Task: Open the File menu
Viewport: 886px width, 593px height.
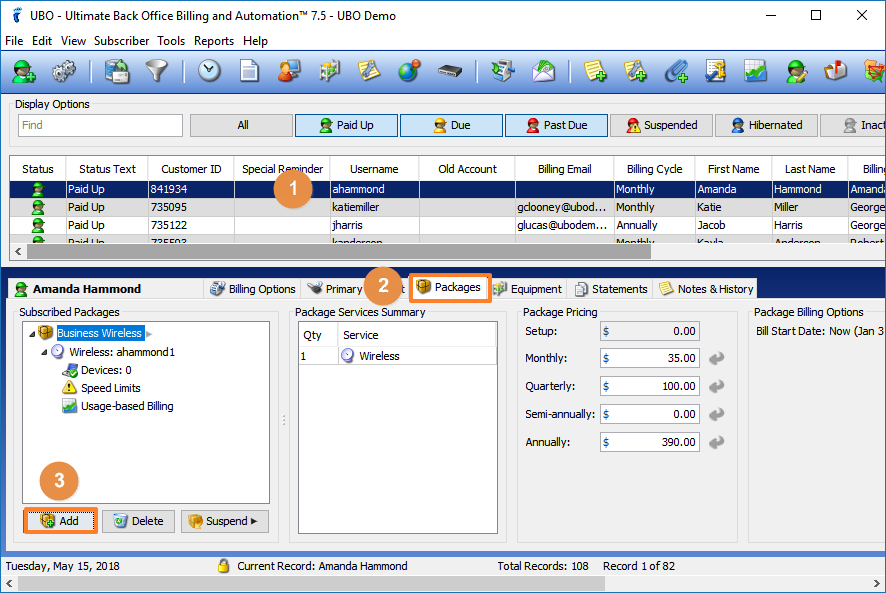Action: (14, 41)
